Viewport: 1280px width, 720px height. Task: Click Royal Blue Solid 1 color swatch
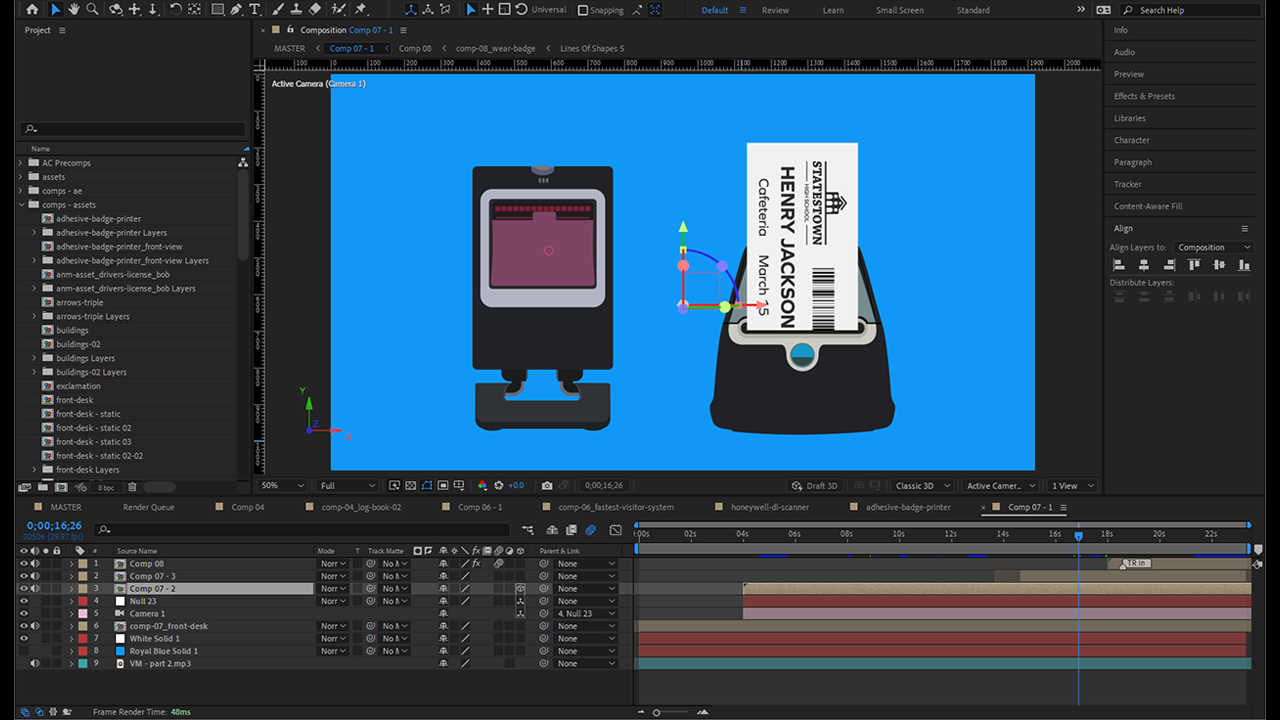[120, 651]
